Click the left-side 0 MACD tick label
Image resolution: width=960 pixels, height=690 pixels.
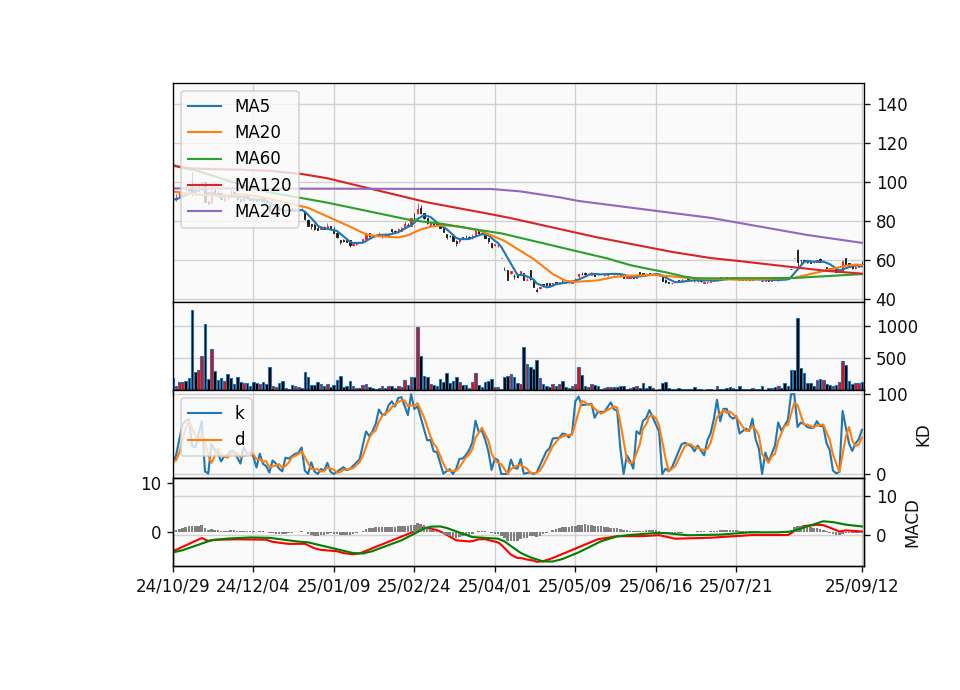point(156,533)
